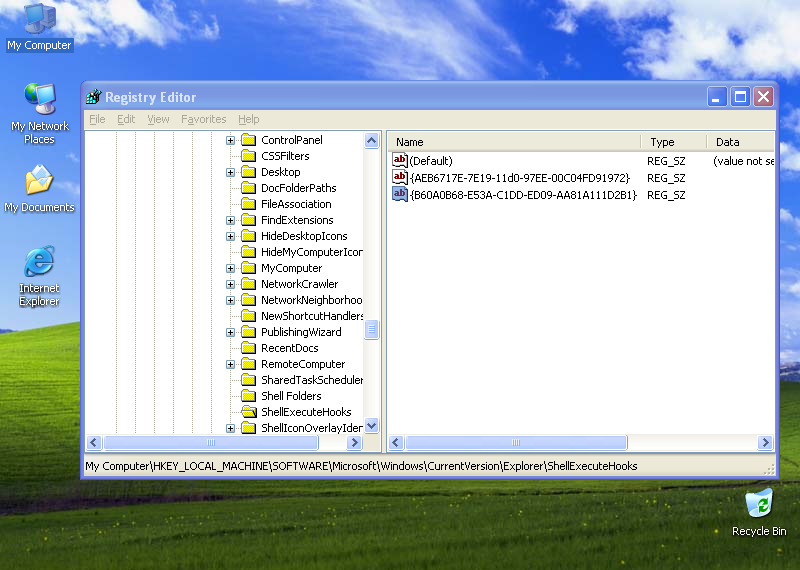This screenshot has height=570, width=800.
Task: Click the RemoteComputer folder icon
Action: click(248, 364)
